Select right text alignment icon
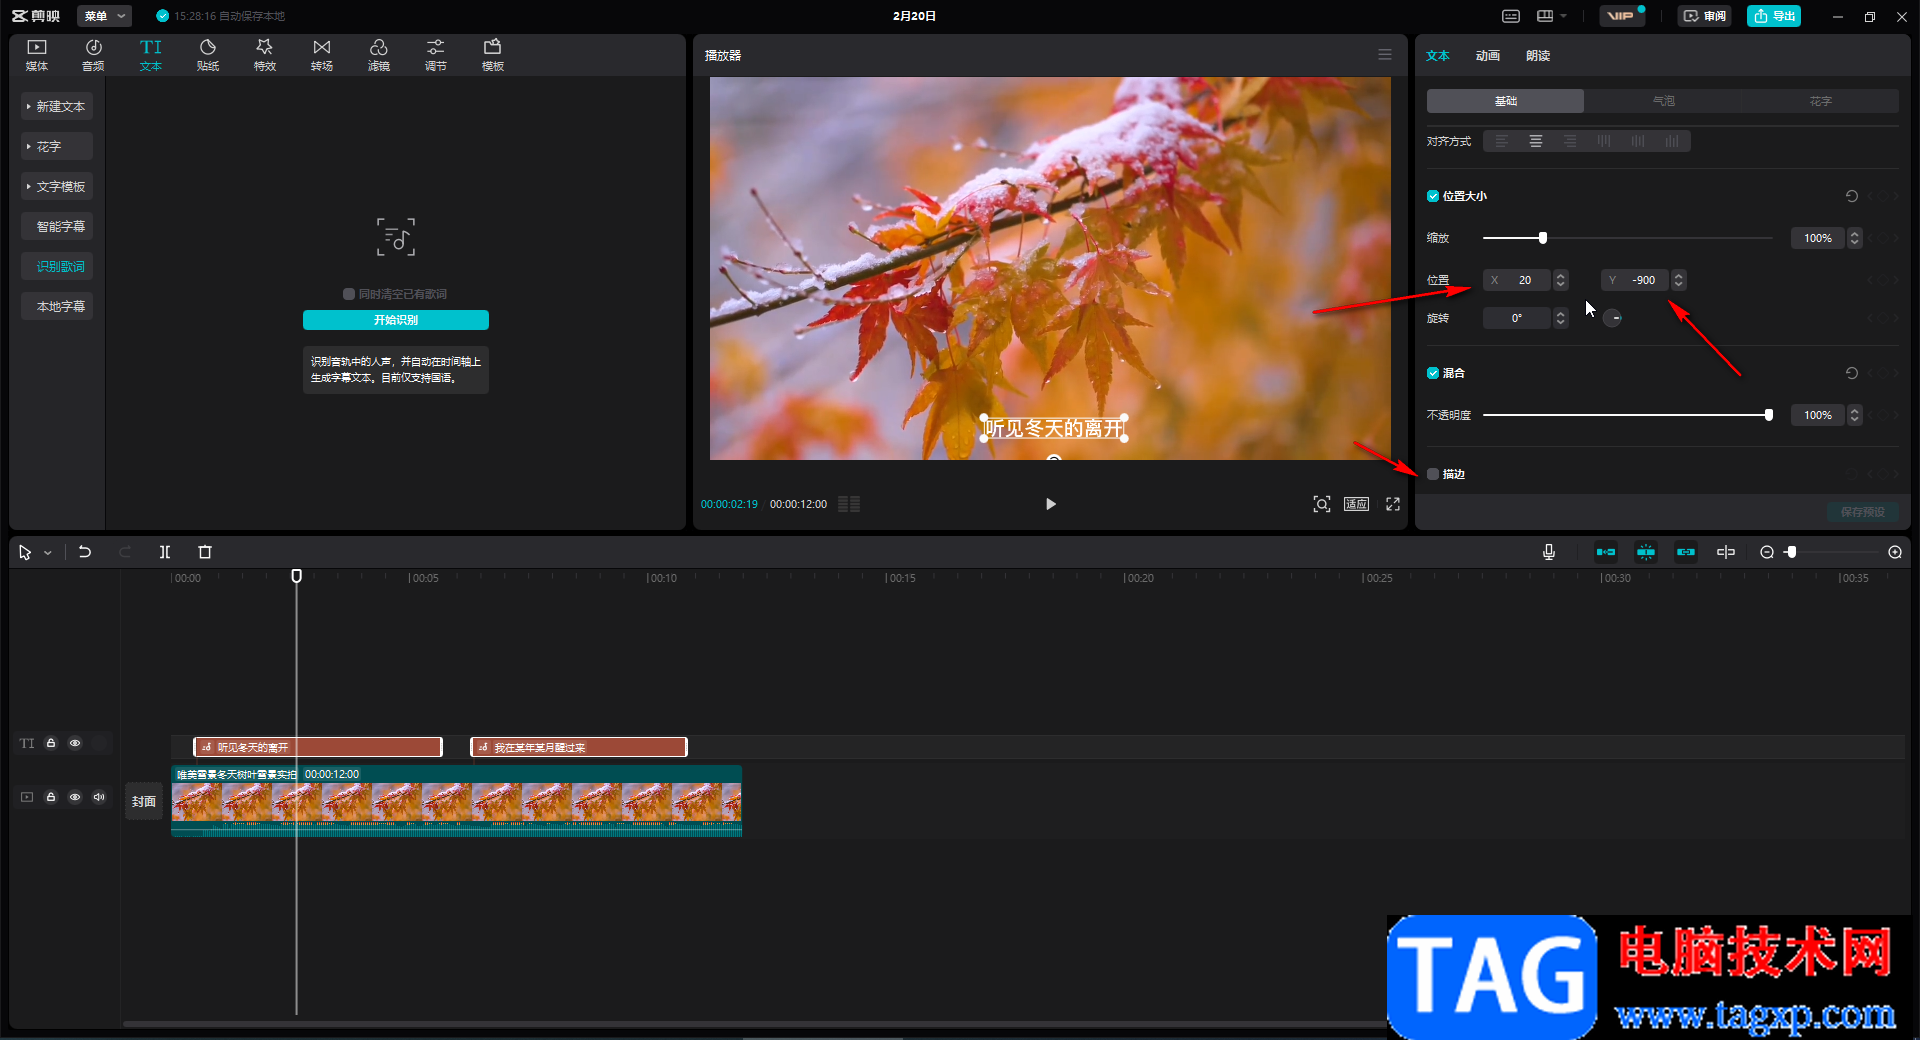Image resolution: width=1920 pixels, height=1040 pixels. pos(1570,141)
